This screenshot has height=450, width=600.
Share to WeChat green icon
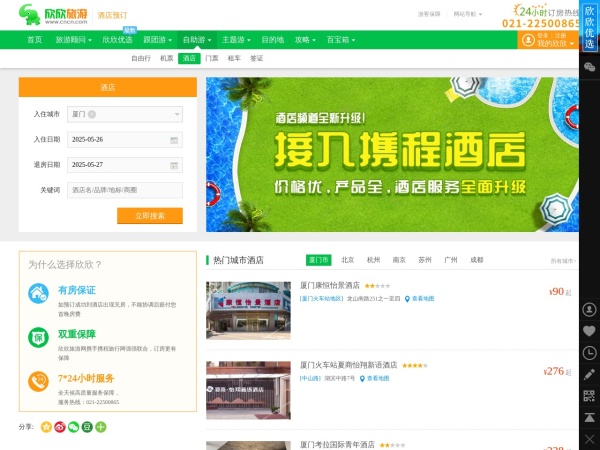[x=73, y=427]
